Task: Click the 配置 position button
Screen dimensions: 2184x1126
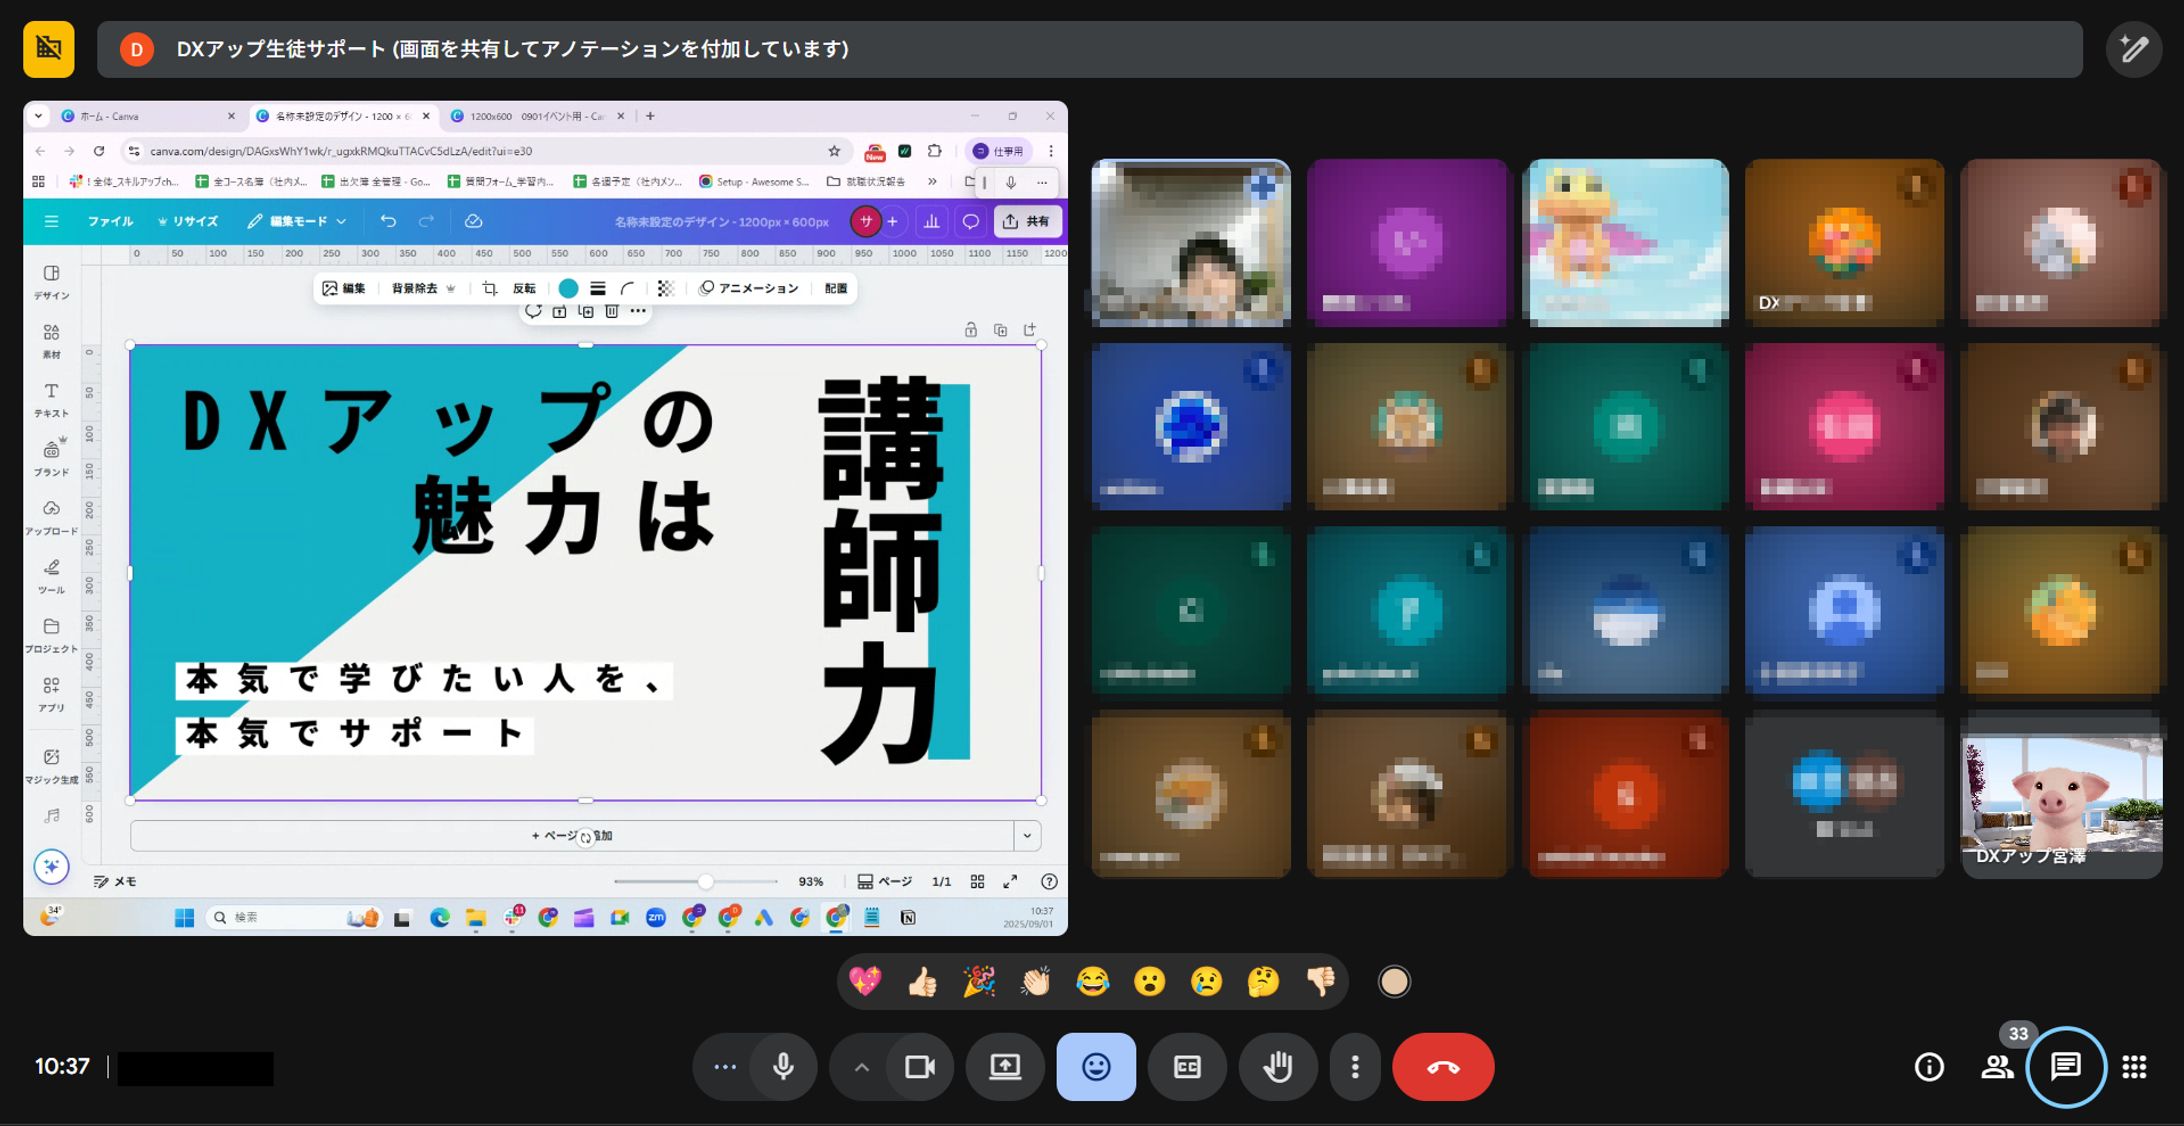Action: (836, 288)
